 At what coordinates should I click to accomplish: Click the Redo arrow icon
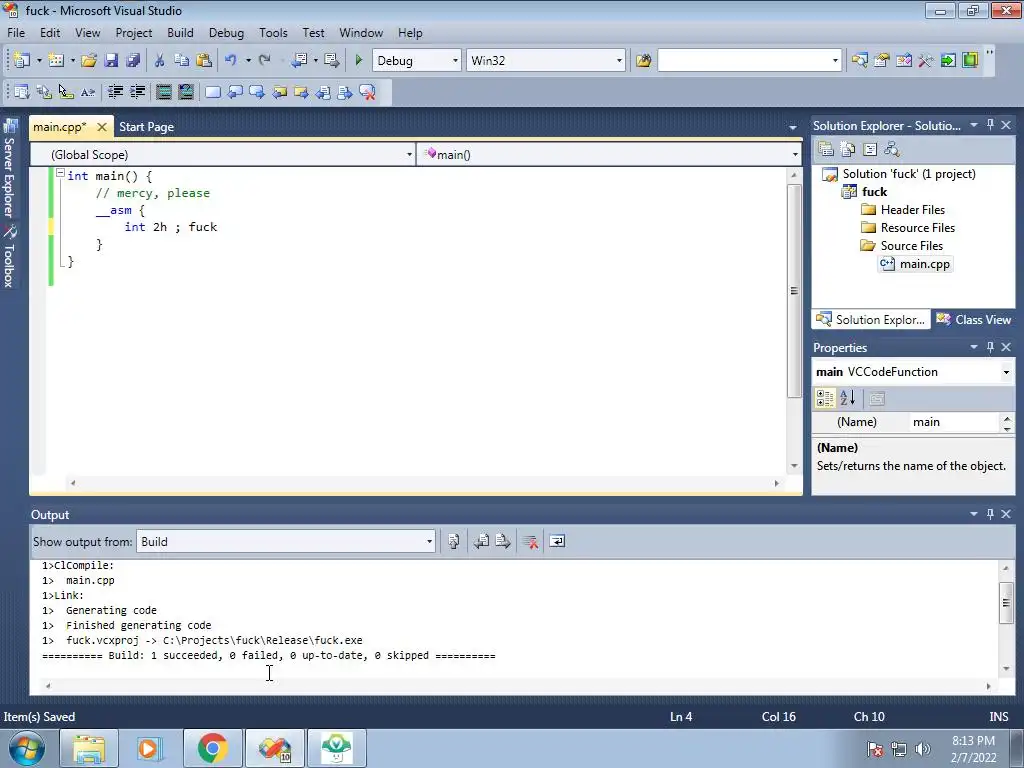pos(264,60)
